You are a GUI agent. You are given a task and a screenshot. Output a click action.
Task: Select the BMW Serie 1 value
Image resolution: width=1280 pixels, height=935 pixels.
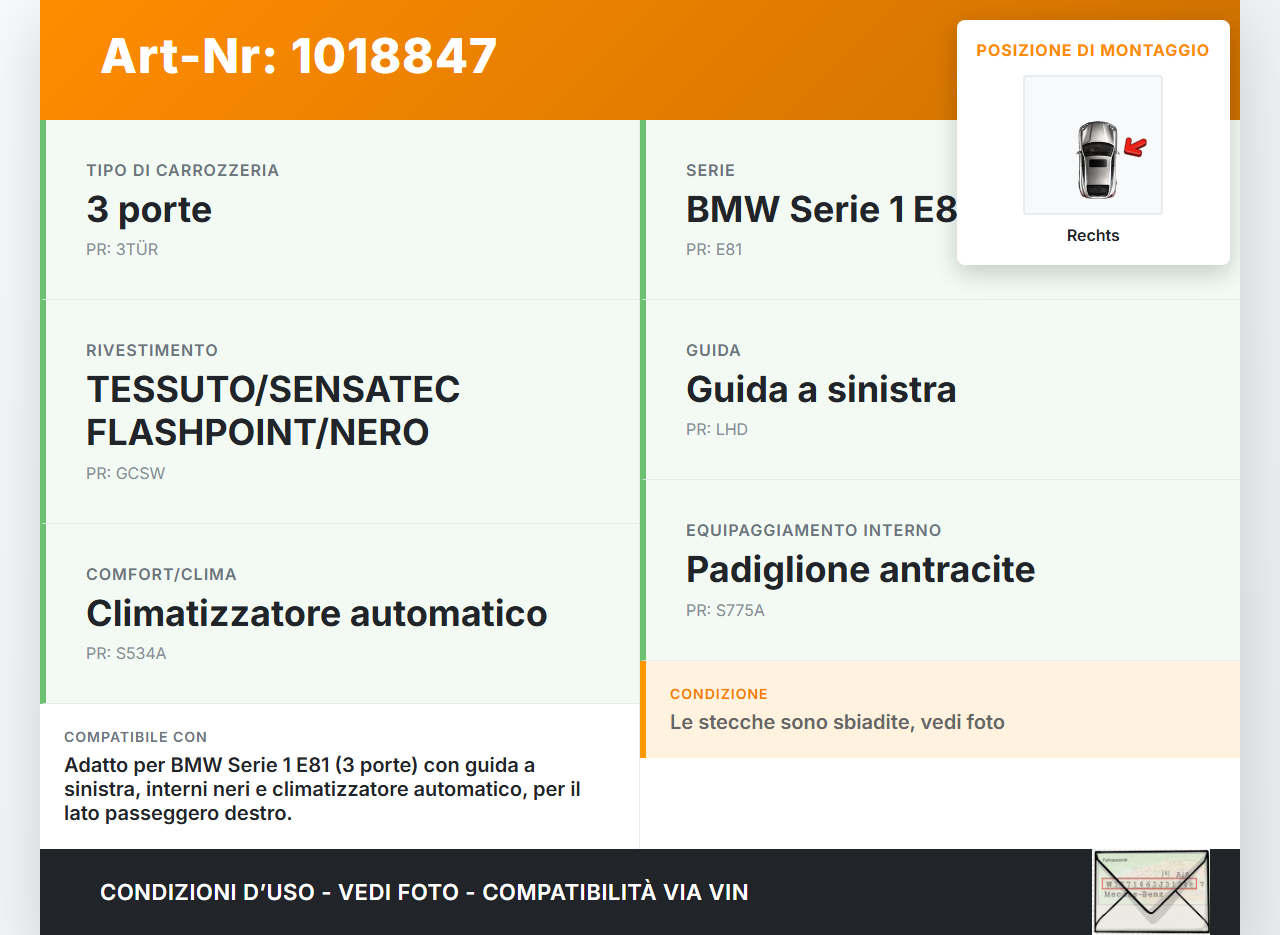coord(821,210)
